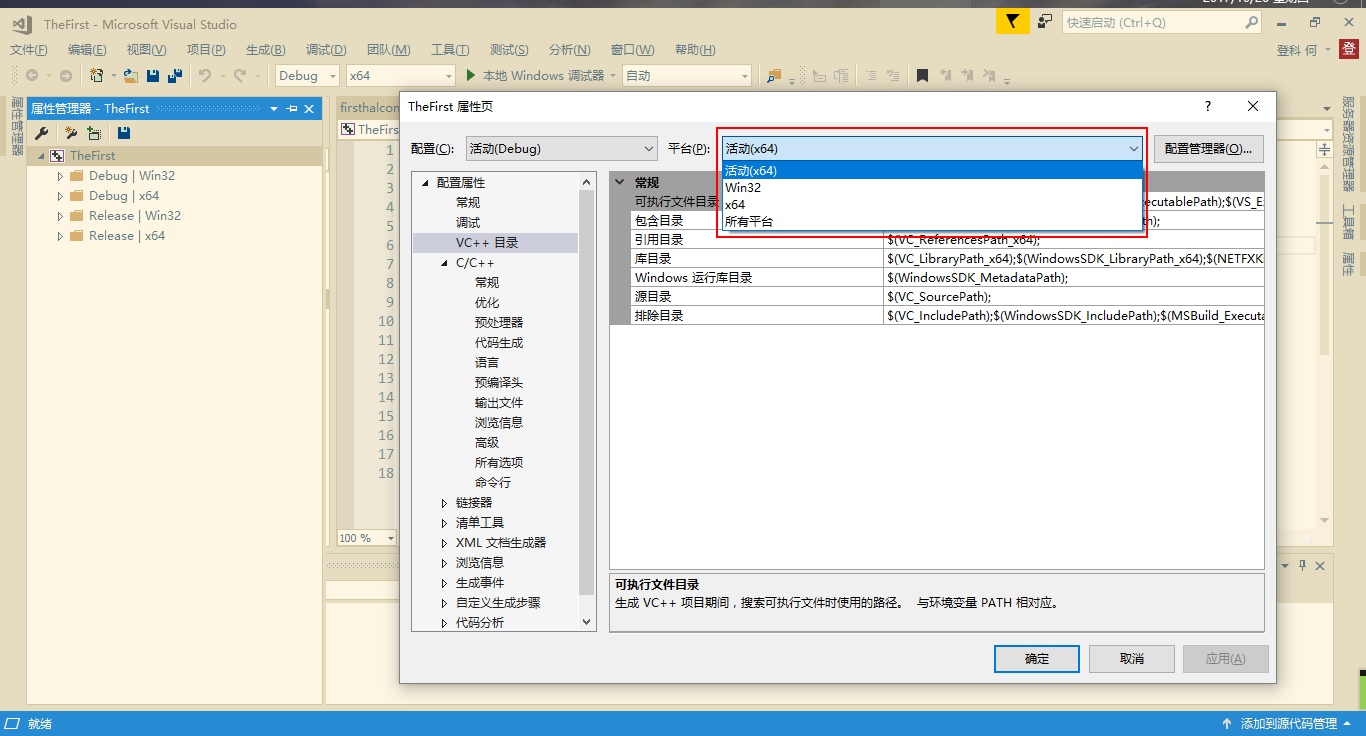Collapse the C/C++ tree node

(445, 261)
